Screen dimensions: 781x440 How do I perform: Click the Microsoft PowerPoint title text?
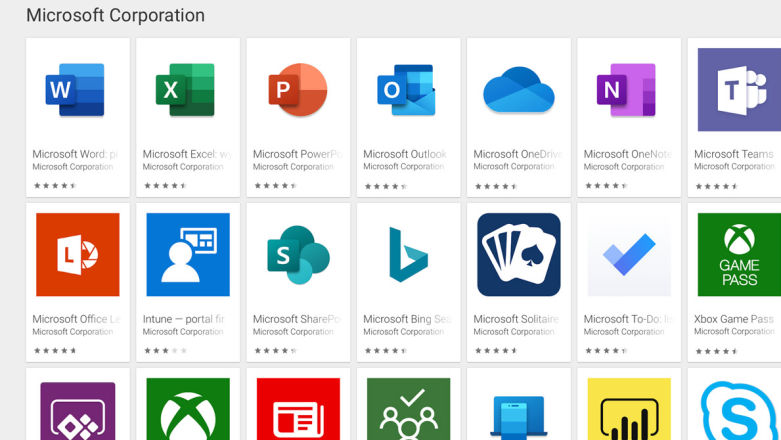(x=298, y=154)
